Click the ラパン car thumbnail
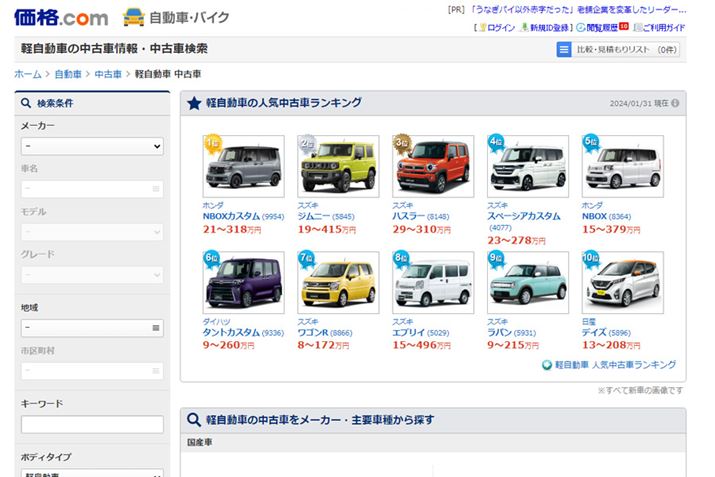Image resolution: width=715 pixels, height=477 pixels. click(x=528, y=283)
